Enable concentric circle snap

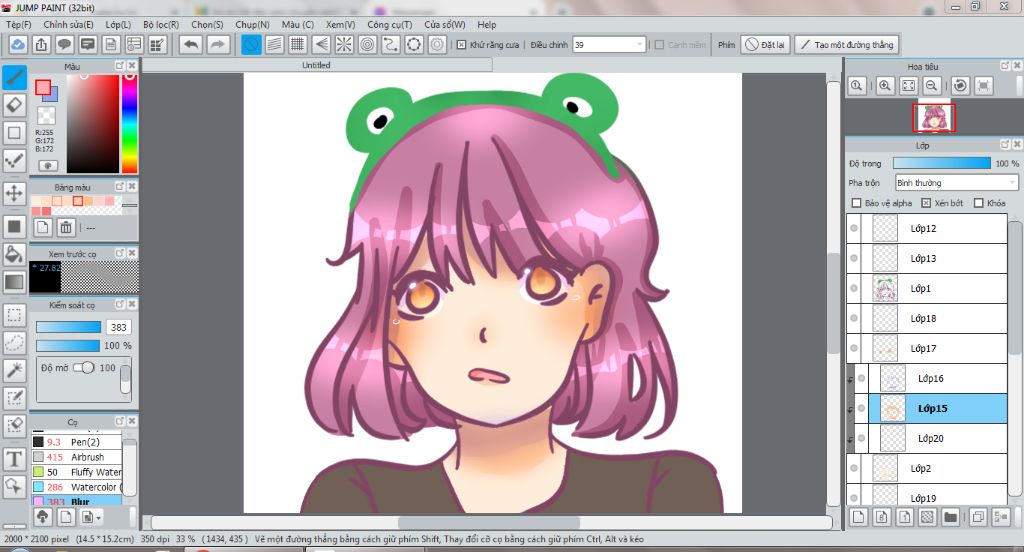(368, 44)
